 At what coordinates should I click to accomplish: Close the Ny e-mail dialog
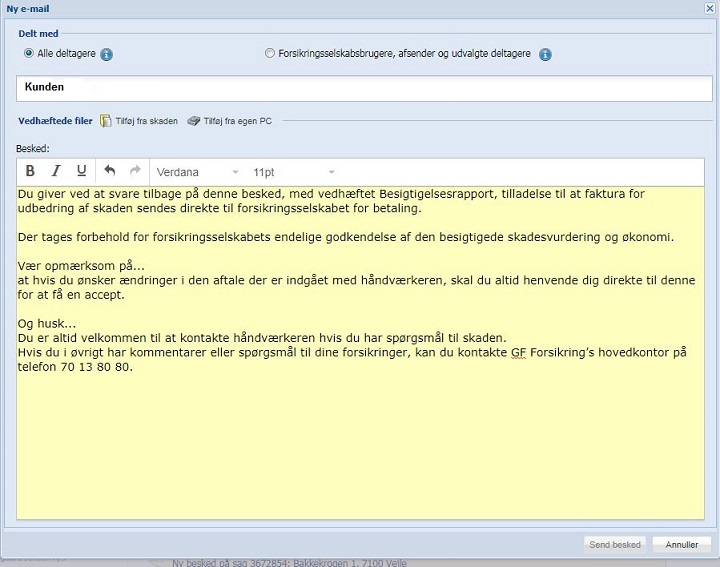710,9
